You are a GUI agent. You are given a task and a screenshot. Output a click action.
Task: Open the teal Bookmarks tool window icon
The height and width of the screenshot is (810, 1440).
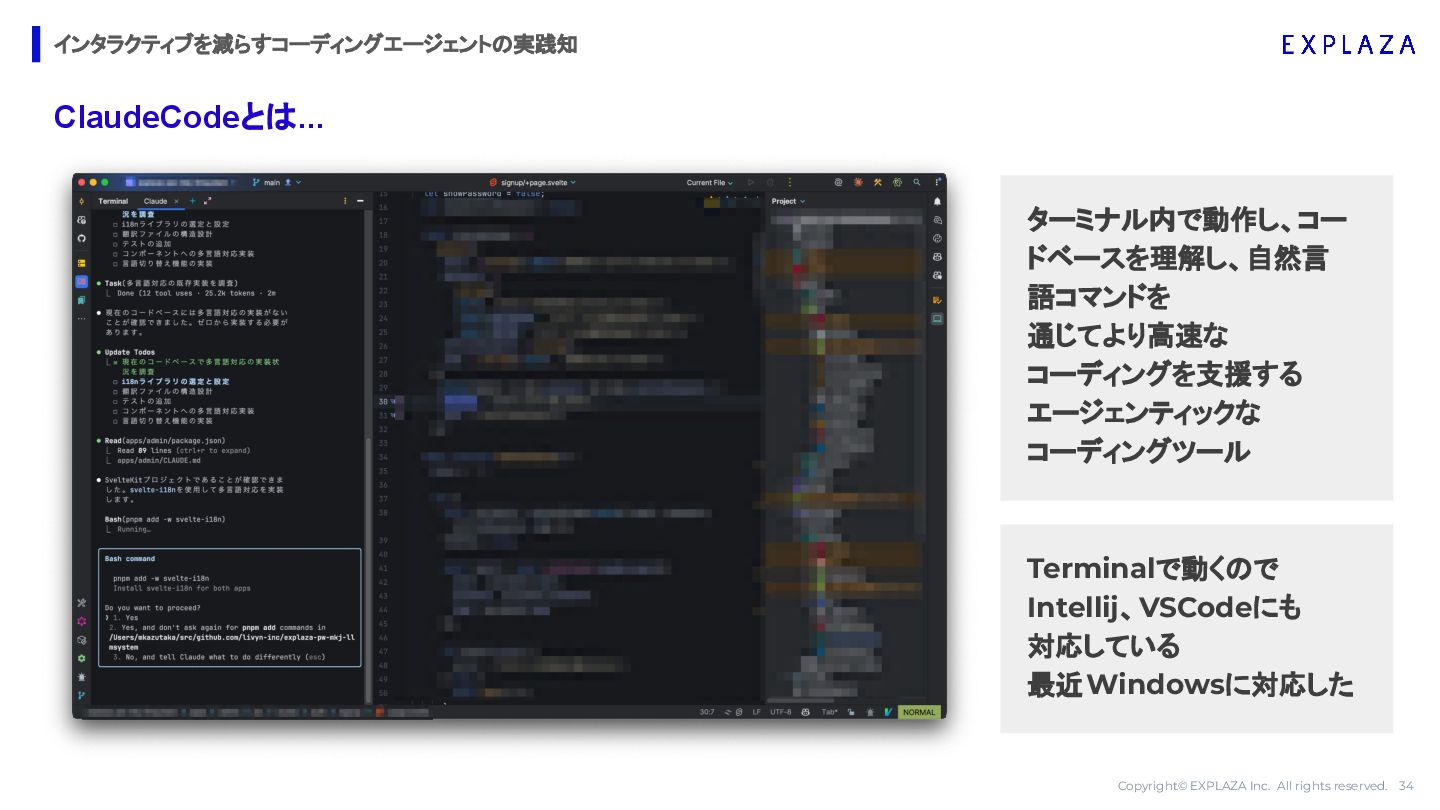coord(81,300)
